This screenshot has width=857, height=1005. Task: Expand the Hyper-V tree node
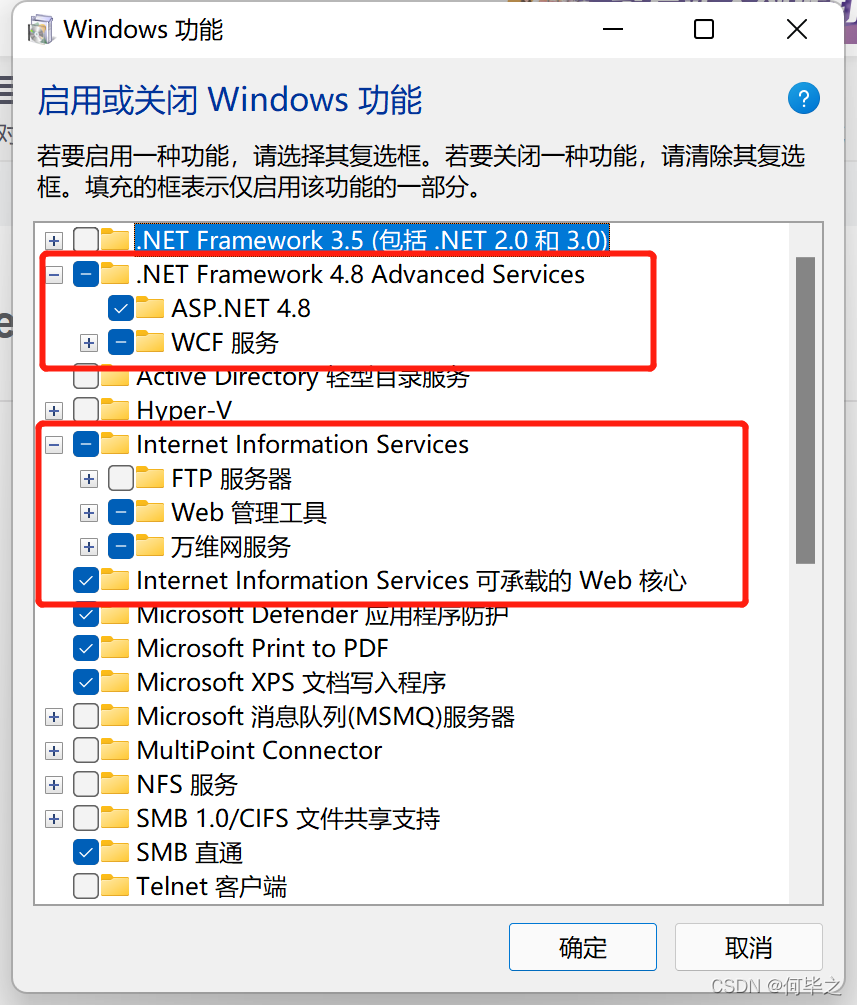[x=53, y=410]
